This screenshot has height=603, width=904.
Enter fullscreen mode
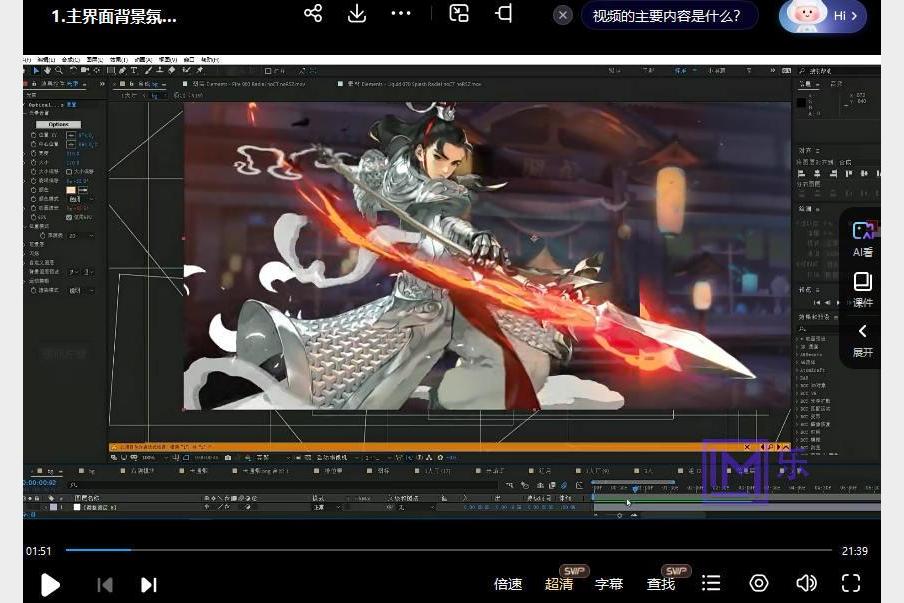(851, 583)
